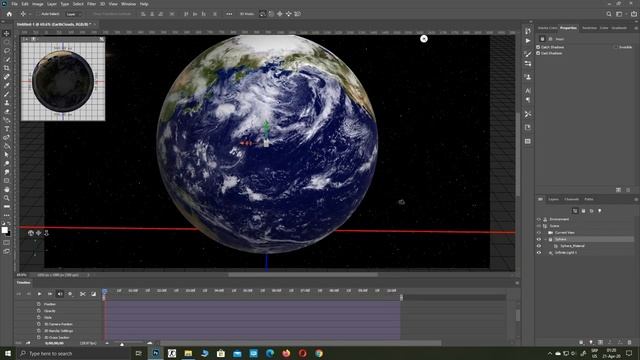Open the Window menu
The width and height of the screenshot is (640, 360).
[128, 4]
